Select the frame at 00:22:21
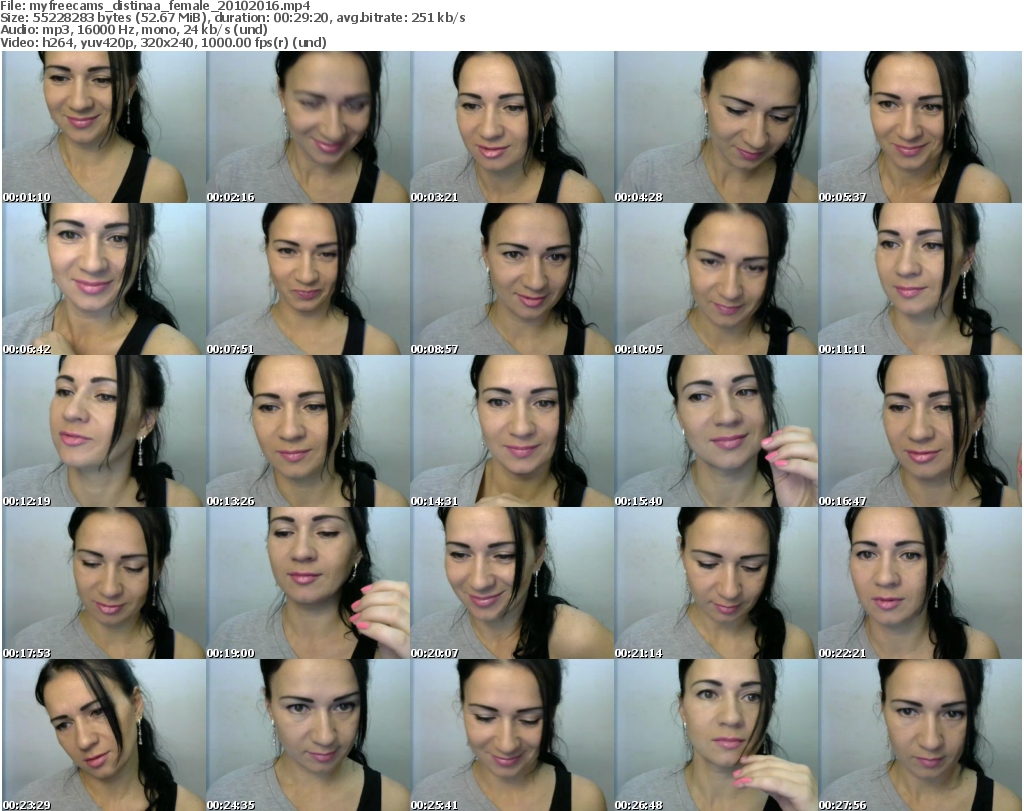The image size is (1024, 811). (x=920, y=583)
